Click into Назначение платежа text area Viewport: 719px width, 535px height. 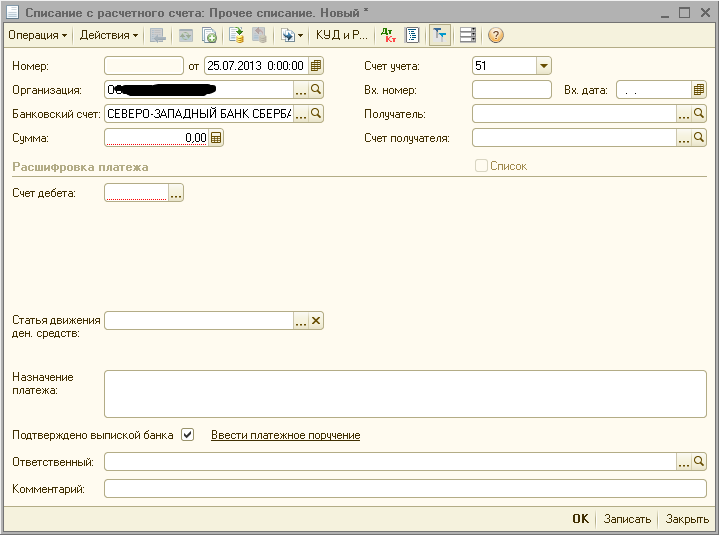coord(405,393)
